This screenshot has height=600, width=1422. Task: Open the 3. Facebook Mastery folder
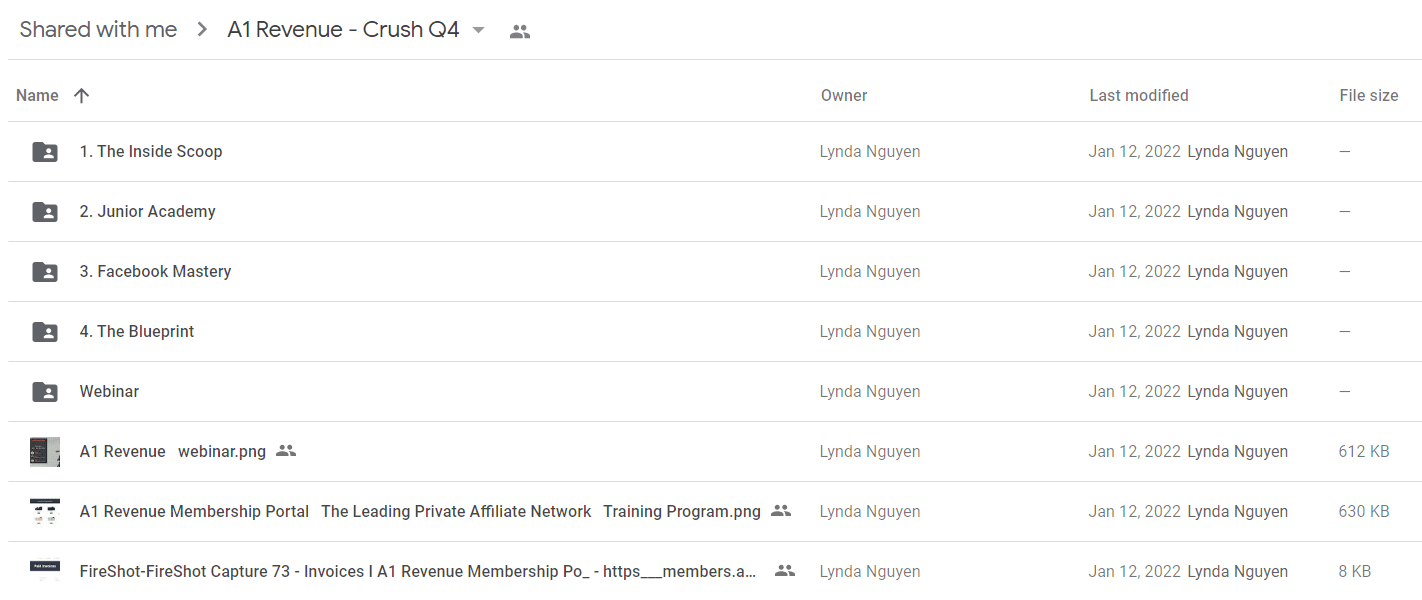click(x=156, y=272)
